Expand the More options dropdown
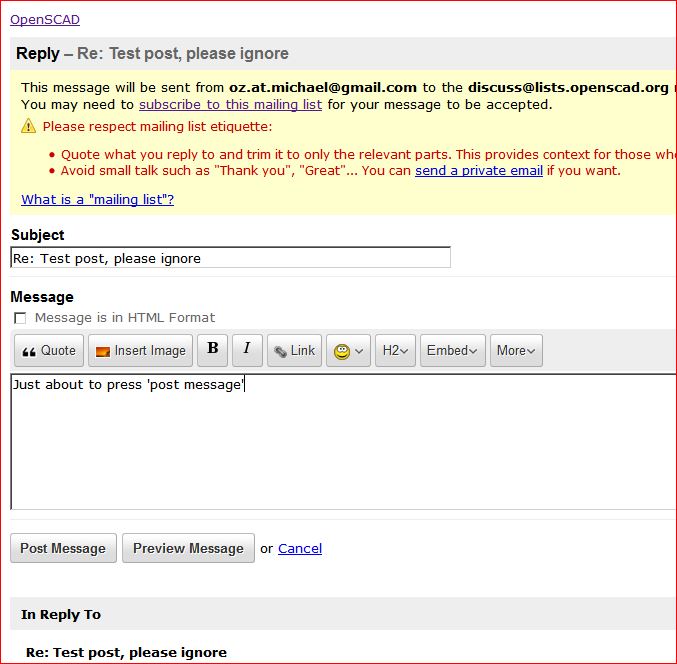This screenshot has height=664, width=677. pos(516,351)
